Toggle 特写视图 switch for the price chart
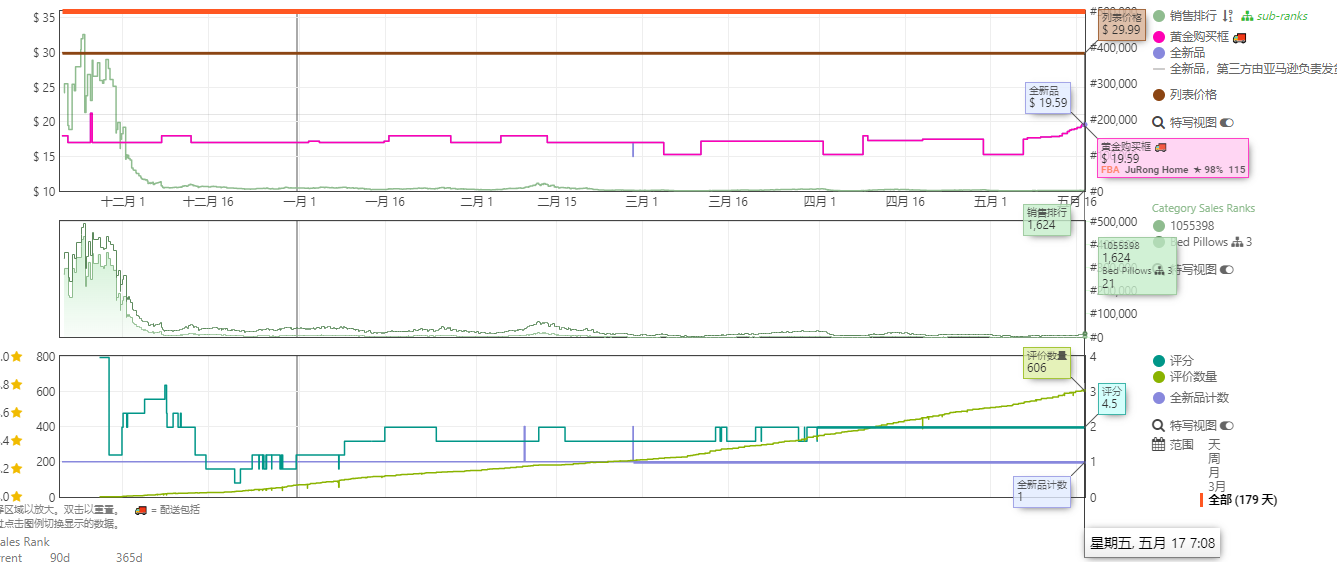 tap(1227, 123)
